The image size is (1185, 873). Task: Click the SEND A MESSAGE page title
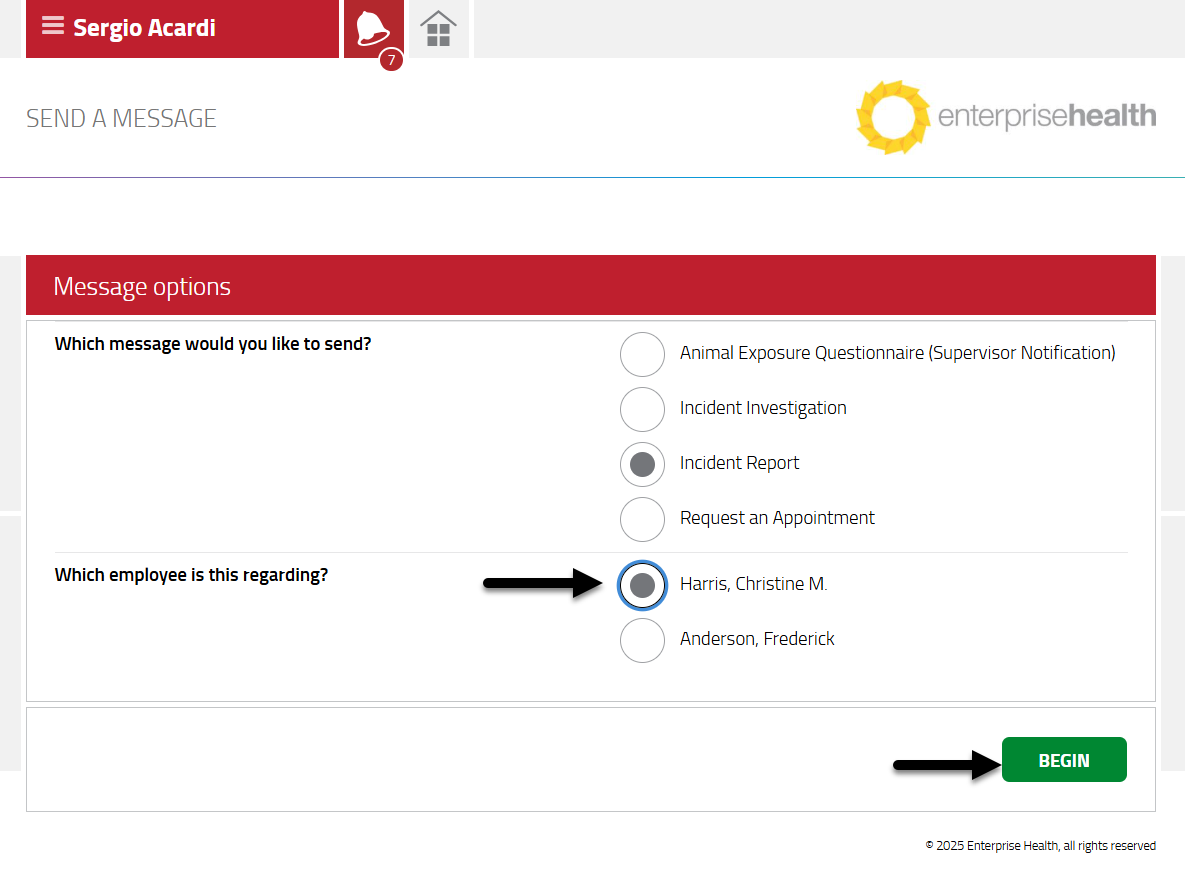pos(121,118)
